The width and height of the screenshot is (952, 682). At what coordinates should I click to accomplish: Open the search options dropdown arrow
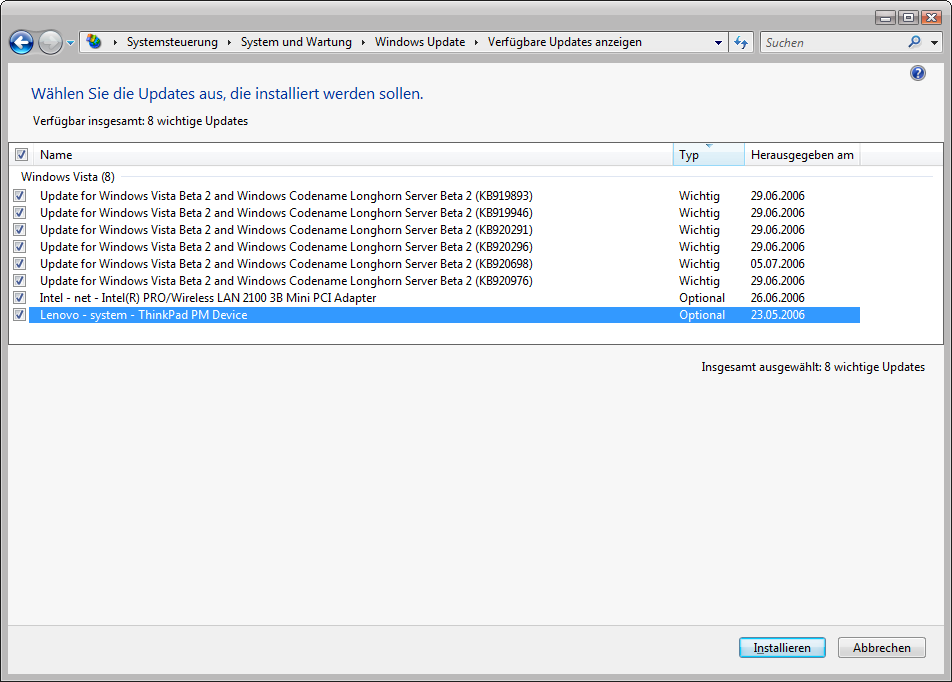[x=935, y=43]
